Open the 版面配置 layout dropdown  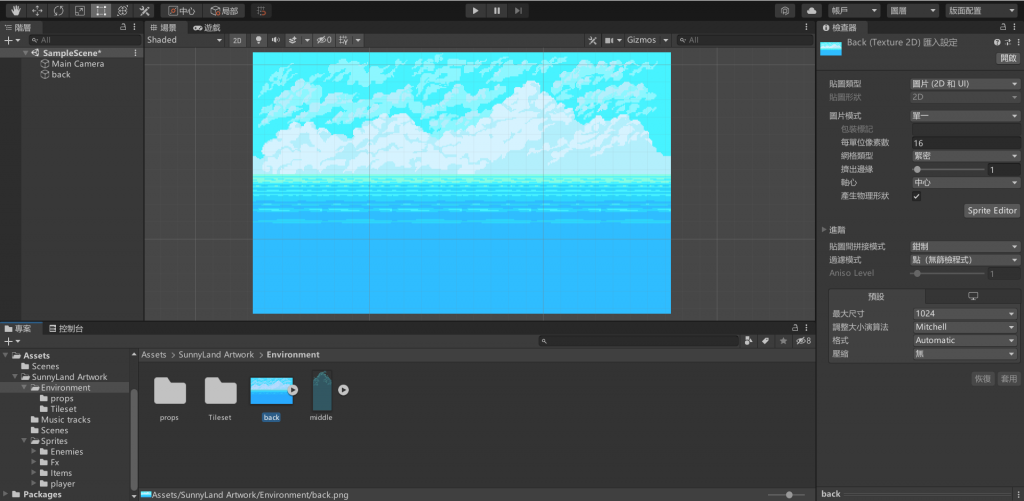[982, 10]
